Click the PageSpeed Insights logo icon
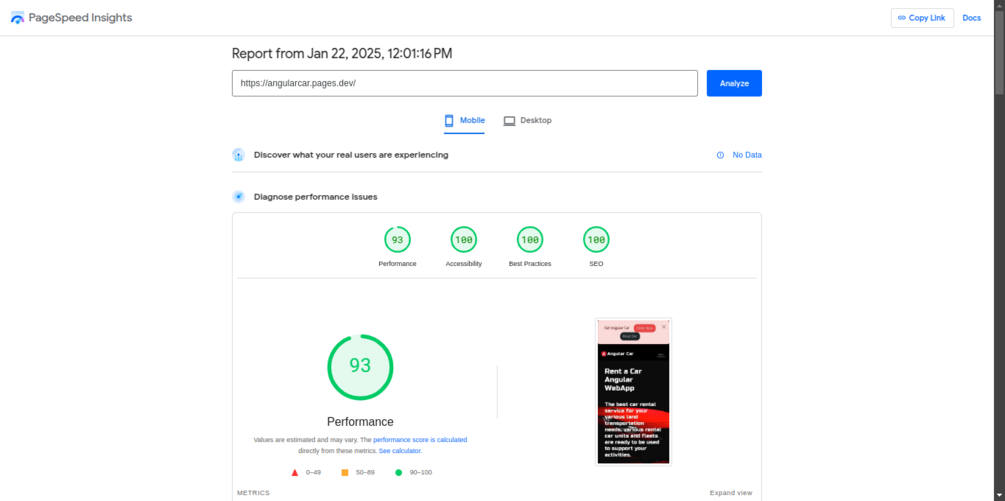 17,18
